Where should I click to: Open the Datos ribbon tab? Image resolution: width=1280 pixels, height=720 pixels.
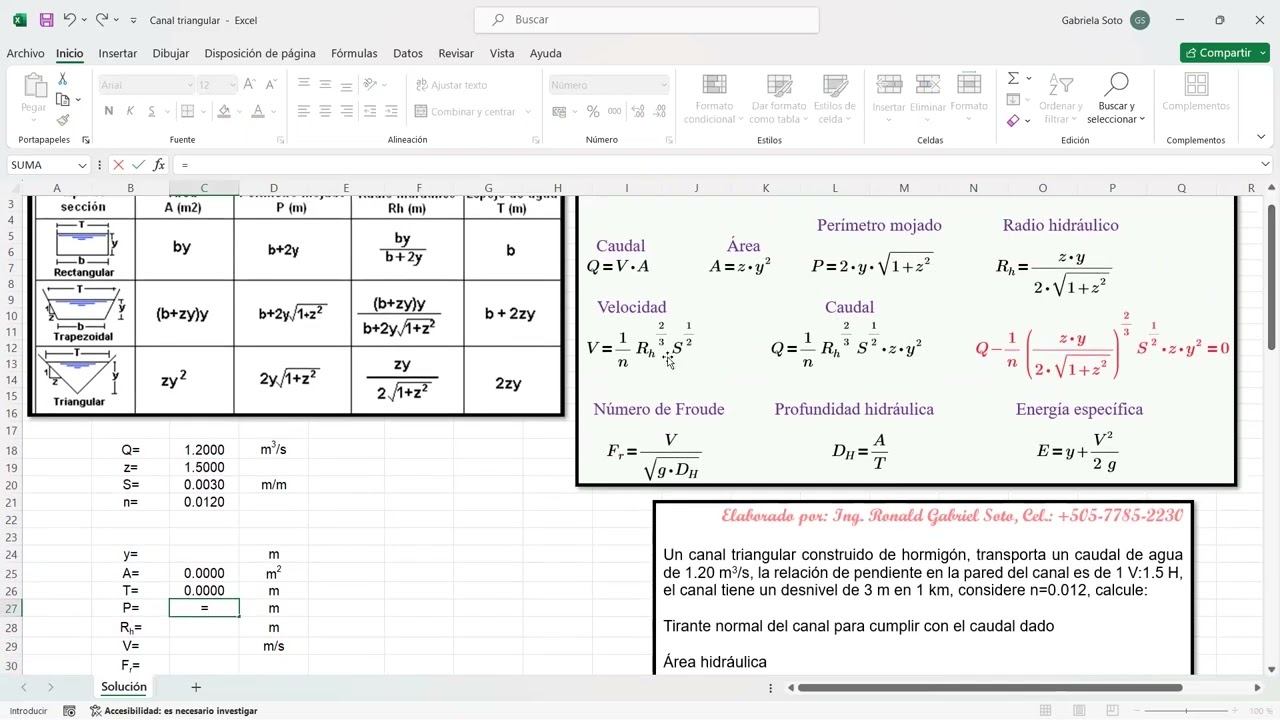pos(408,53)
